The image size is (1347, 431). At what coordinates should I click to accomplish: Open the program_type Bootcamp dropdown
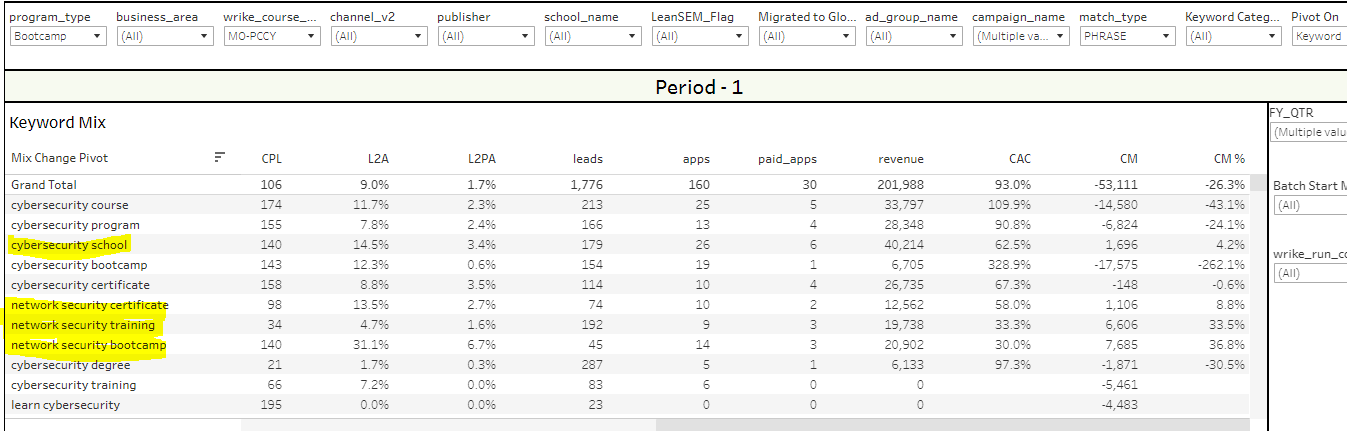coord(58,36)
